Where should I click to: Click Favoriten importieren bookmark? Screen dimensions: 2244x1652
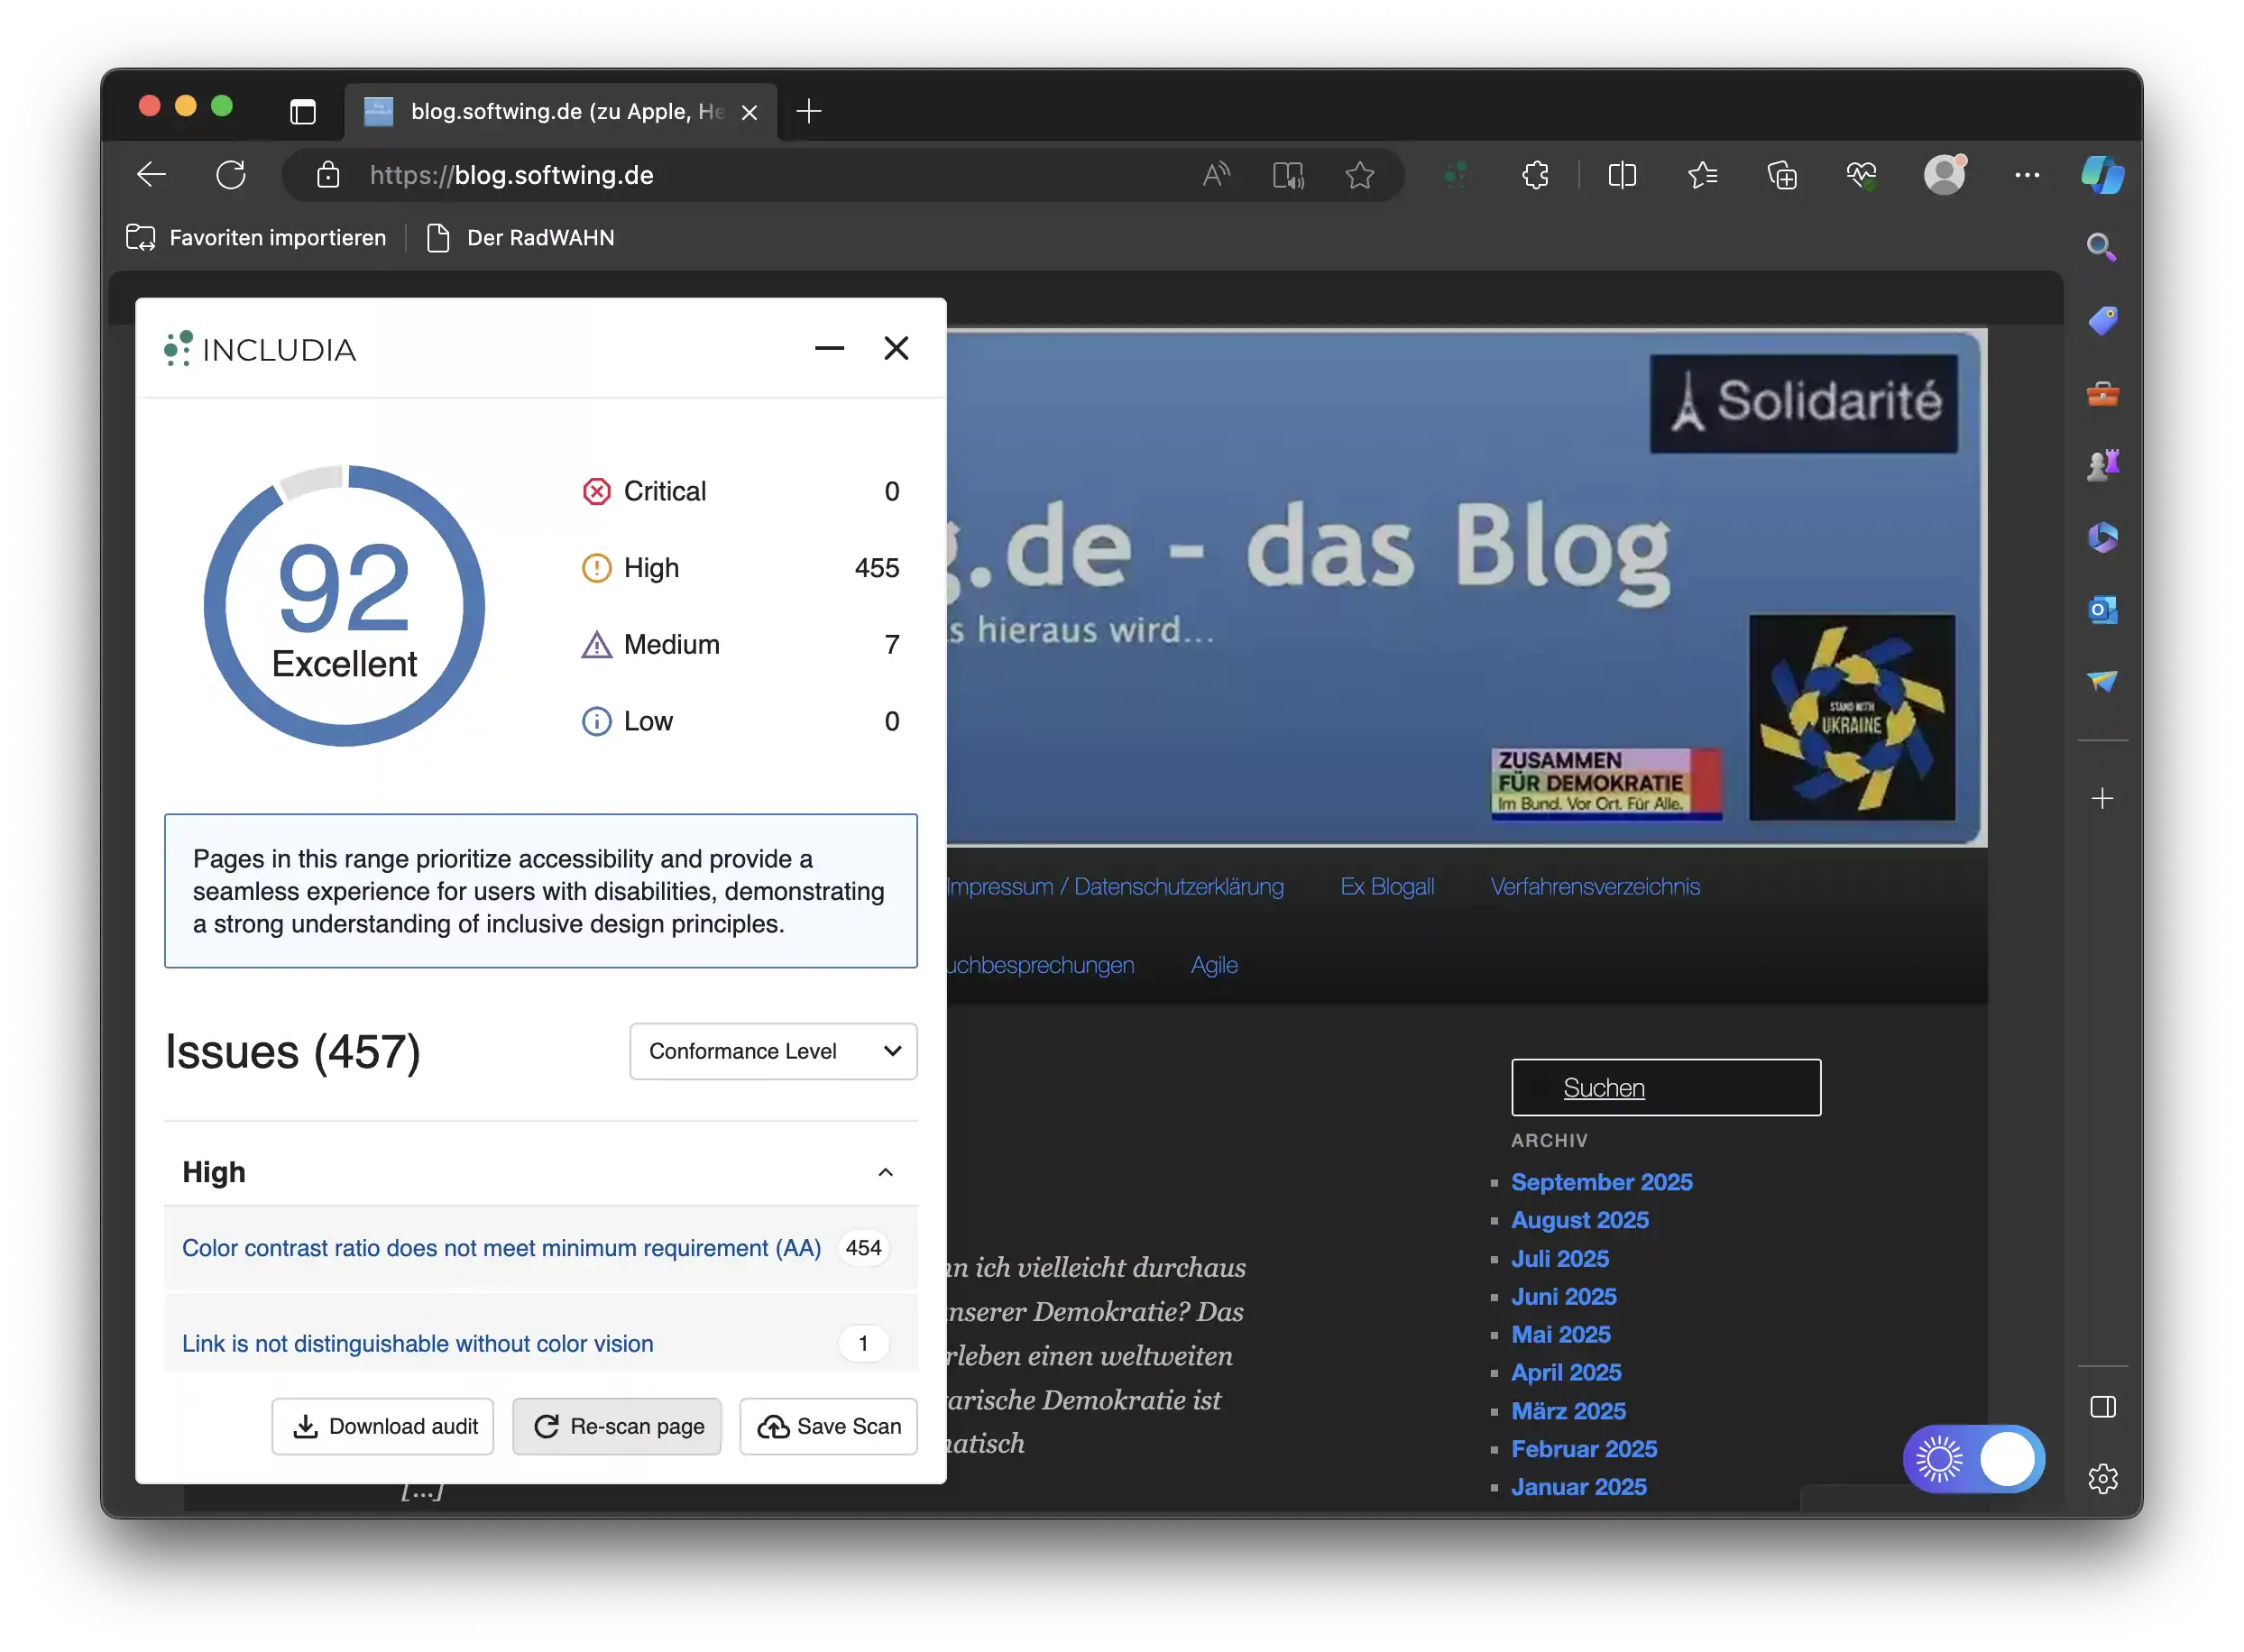(257, 238)
